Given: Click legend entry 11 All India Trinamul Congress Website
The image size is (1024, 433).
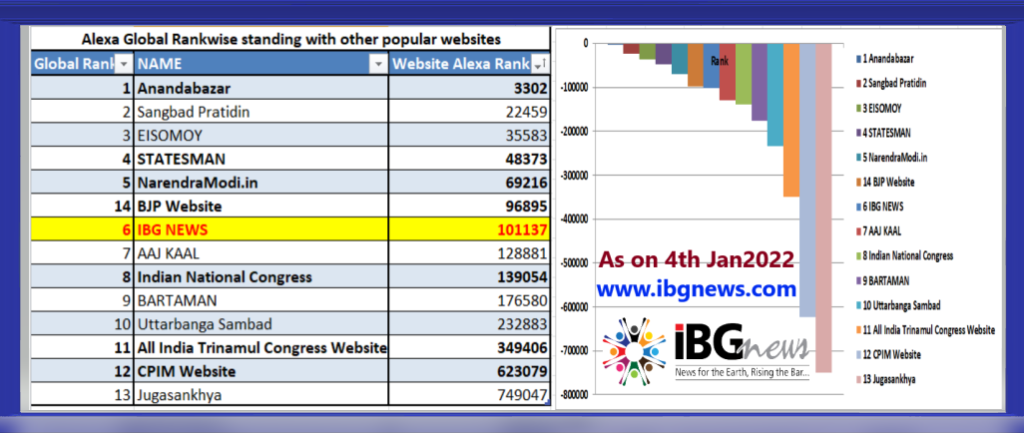Looking at the screenshot, I should tap(925, 330).
